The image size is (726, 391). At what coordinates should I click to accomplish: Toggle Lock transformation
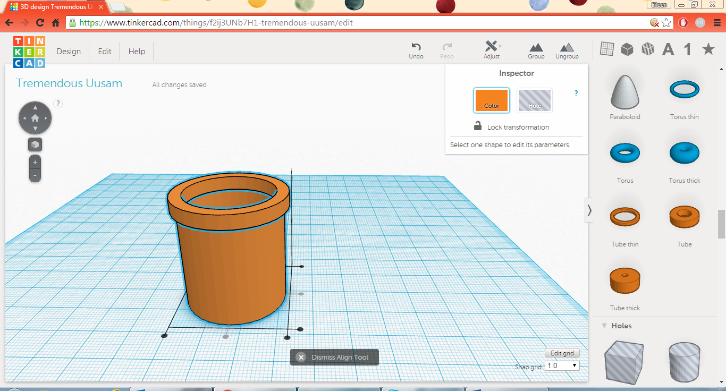(511, 126)
